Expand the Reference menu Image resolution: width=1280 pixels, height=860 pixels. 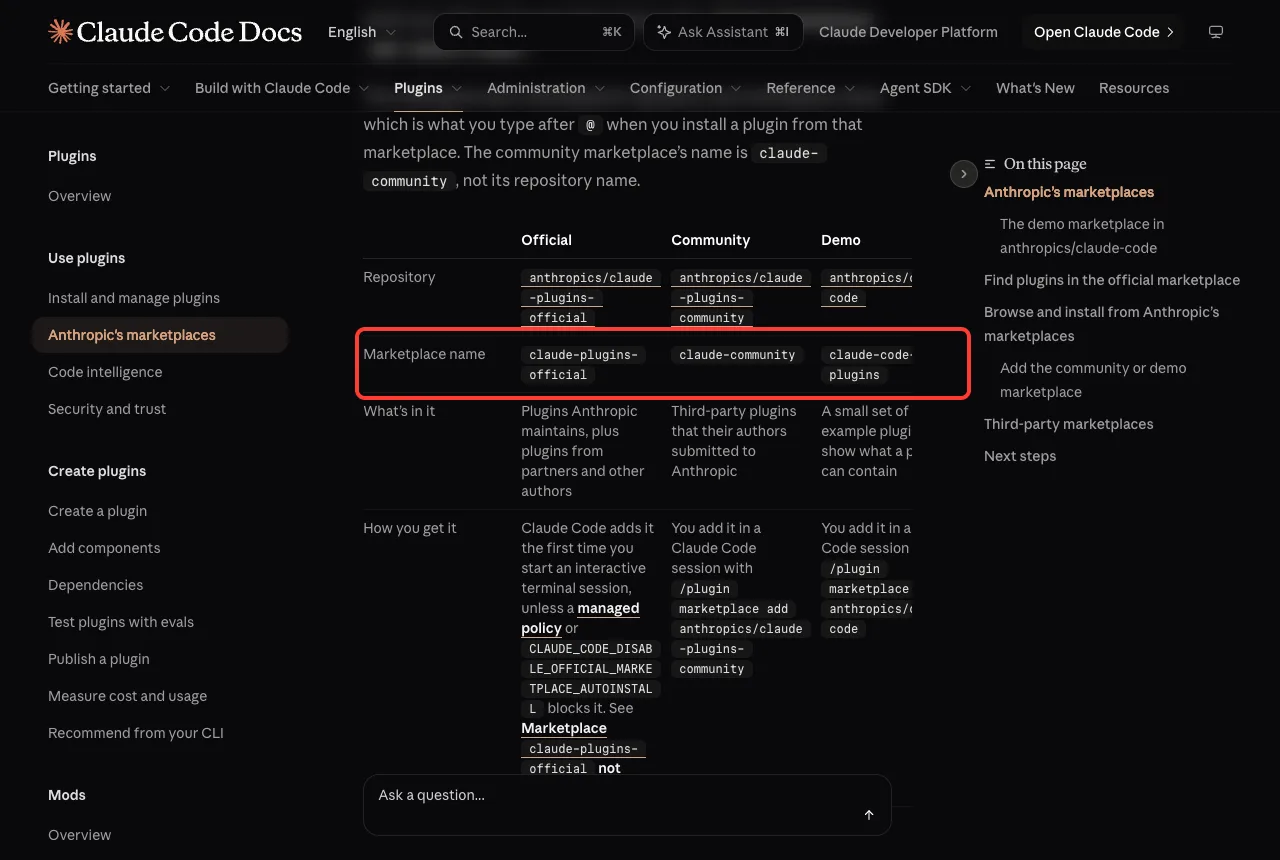[x=811, y=88]
